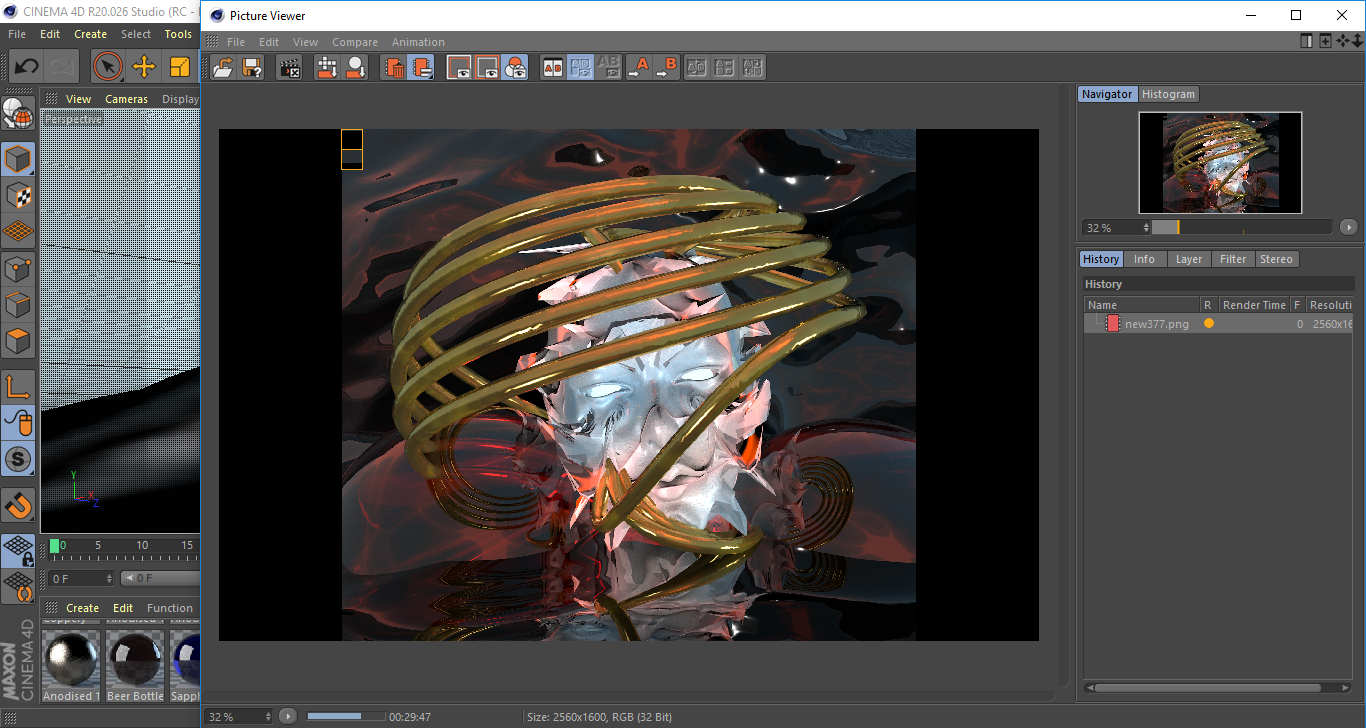This screenshot has height=728, width=1366.
Task: Adjust the Navigator zoom slider
Action: tap(1241, 227)
